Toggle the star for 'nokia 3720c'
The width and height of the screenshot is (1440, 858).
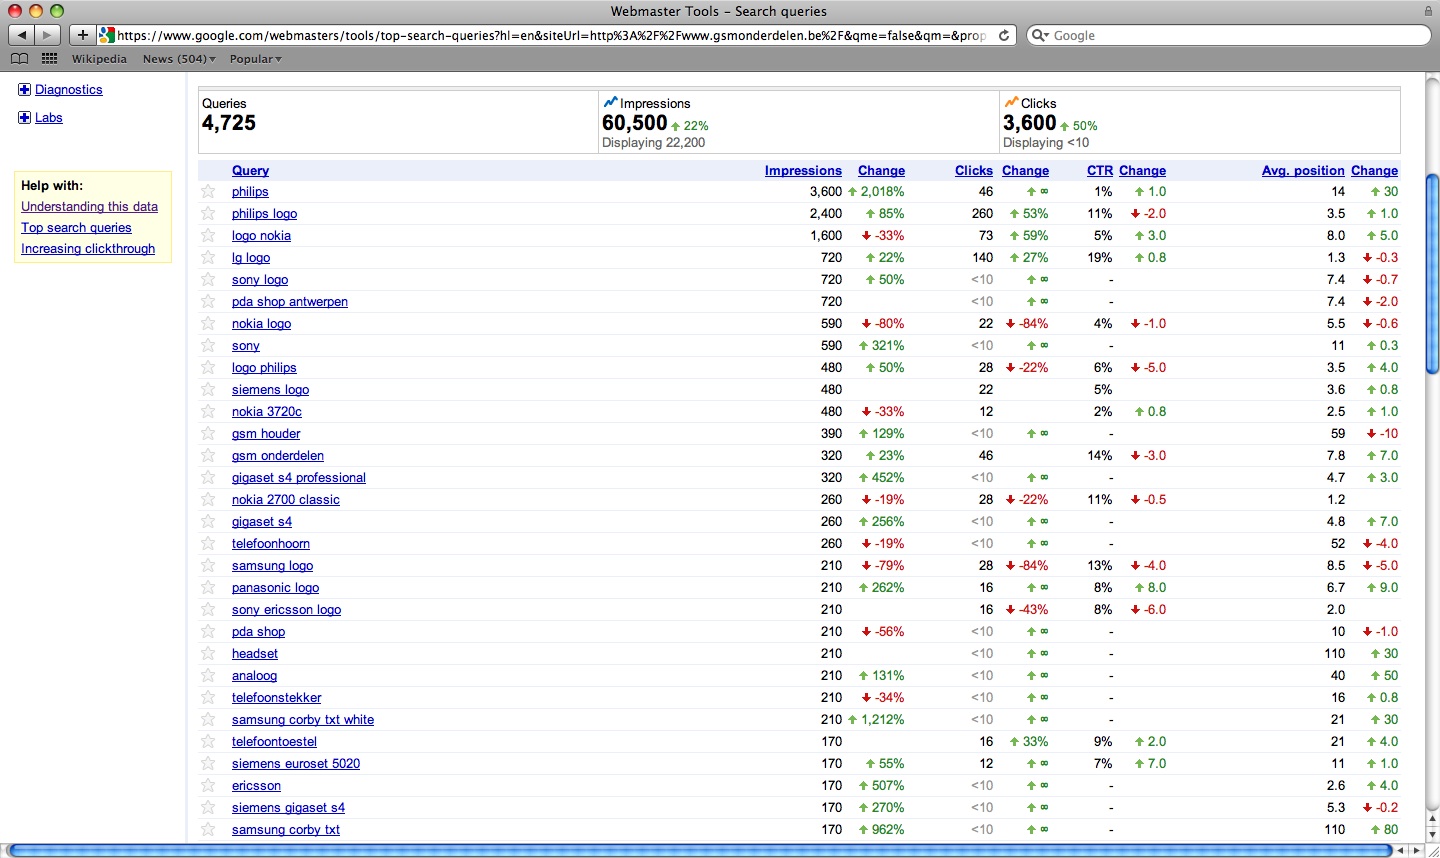tap(208, 411)
